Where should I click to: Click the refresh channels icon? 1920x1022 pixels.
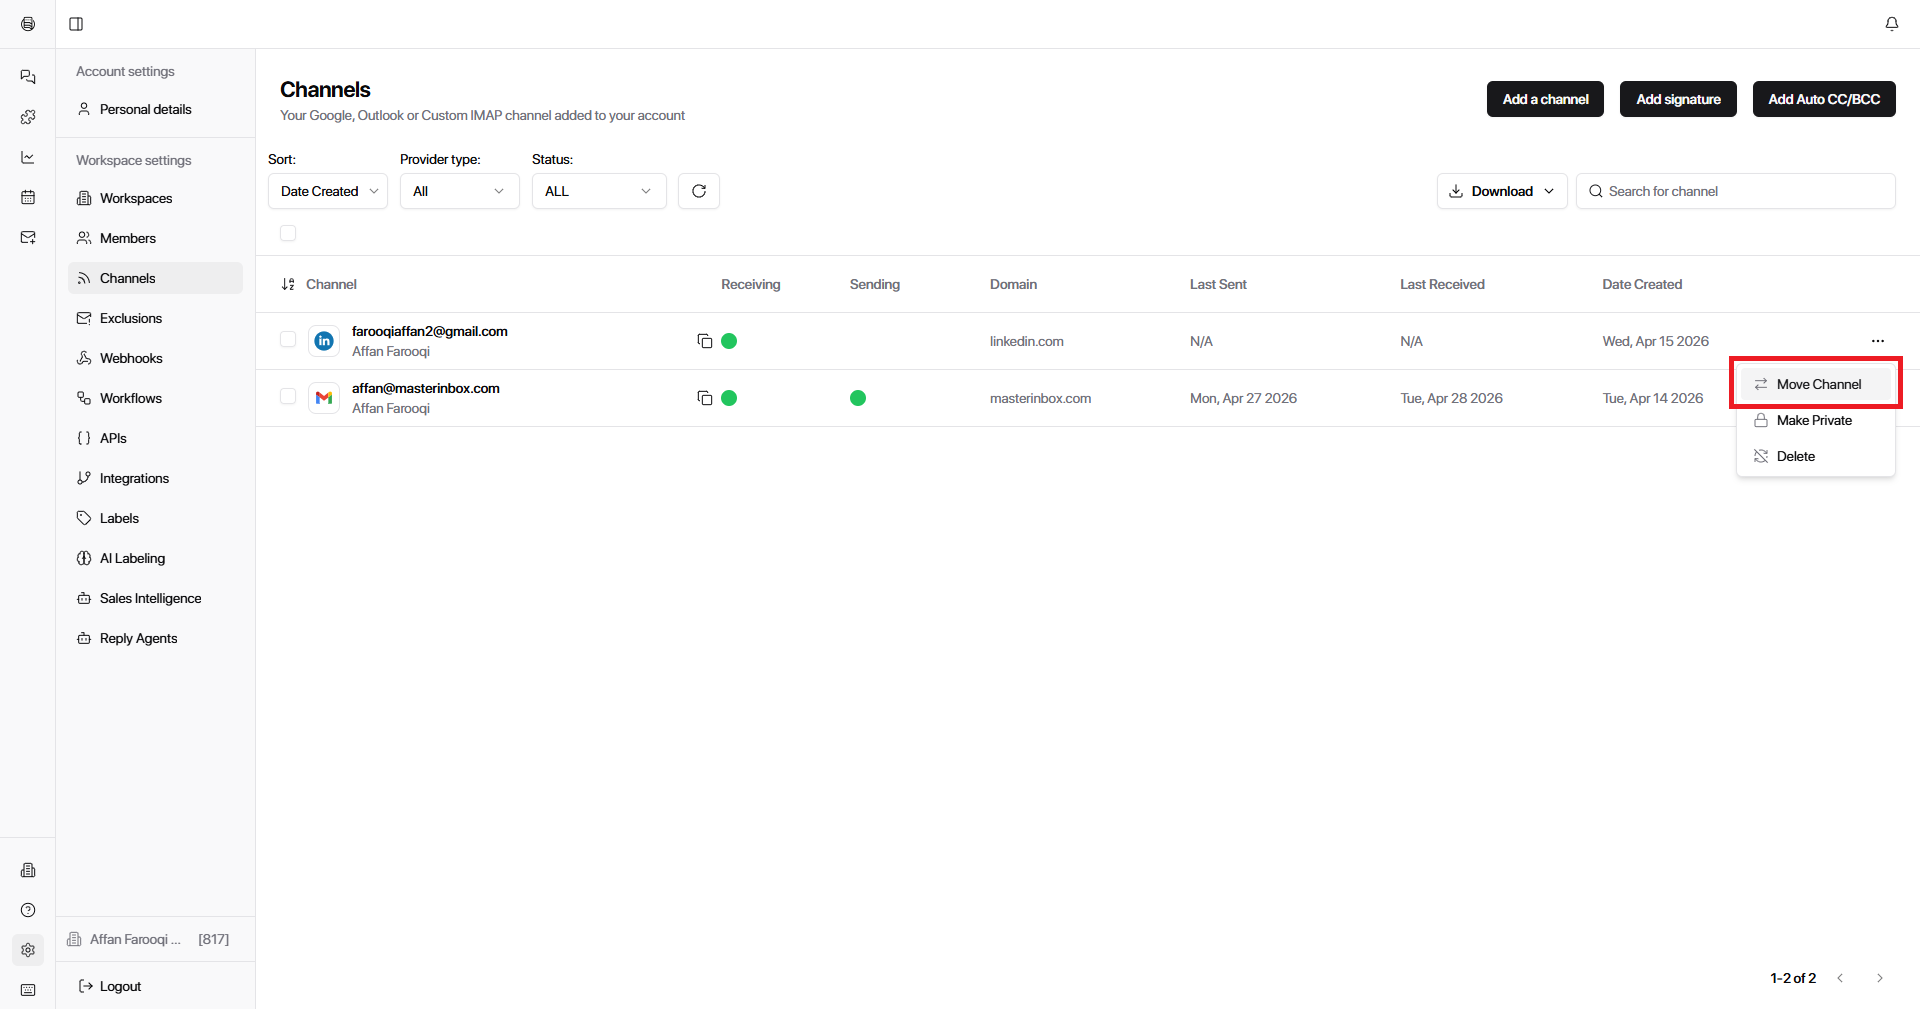tap(699, 191)
